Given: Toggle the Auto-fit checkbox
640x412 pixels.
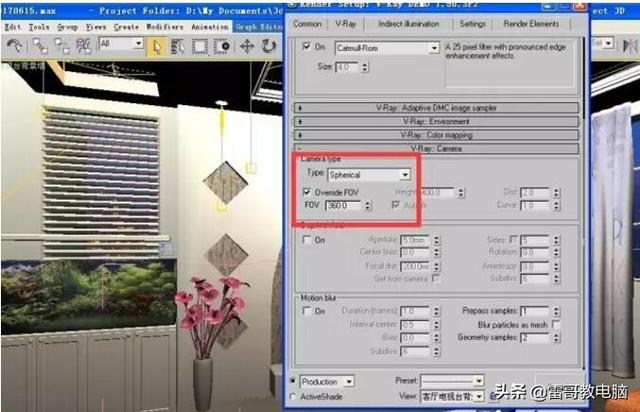Looking at the screenshot, I should point(396,205).
